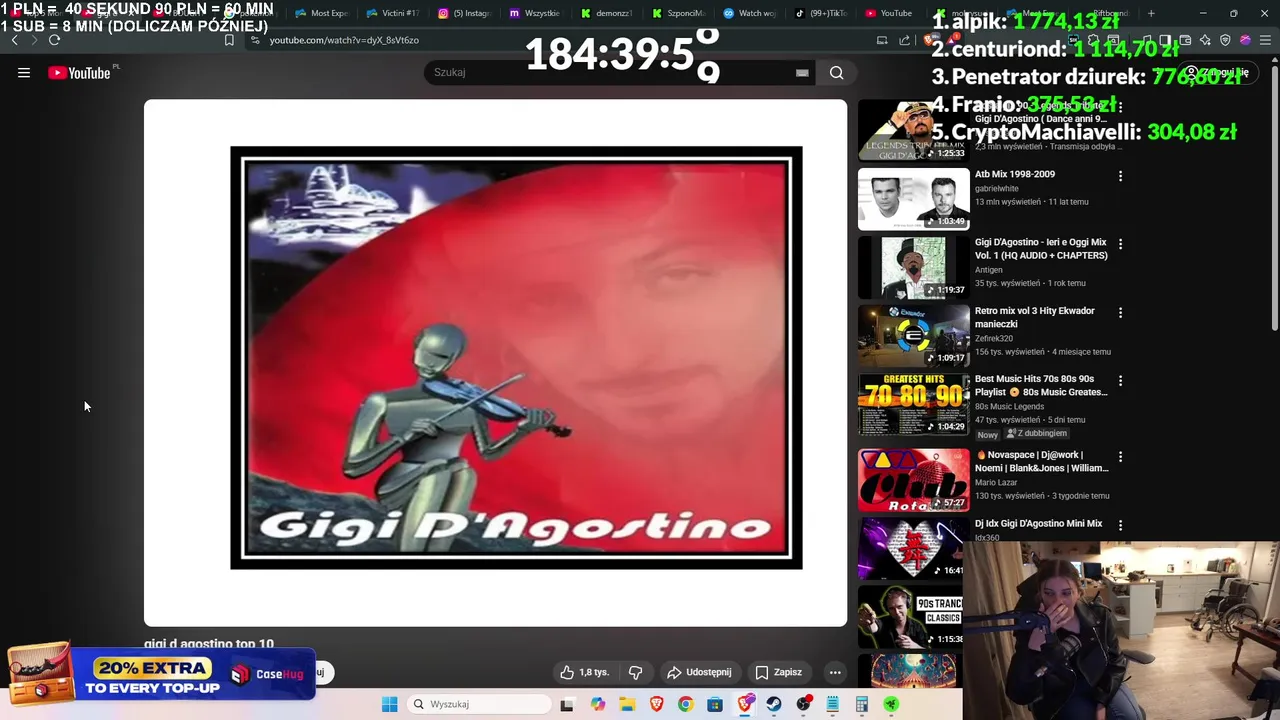Dislike the Gigi D'Agostino video

pyautogui.click(x=635, y=672)
